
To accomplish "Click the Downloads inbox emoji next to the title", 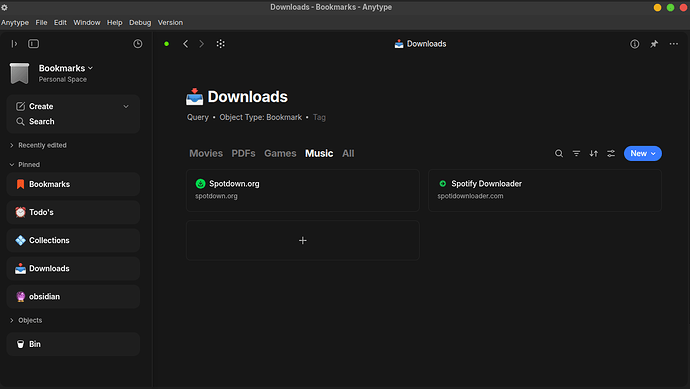I will (195, 97).
